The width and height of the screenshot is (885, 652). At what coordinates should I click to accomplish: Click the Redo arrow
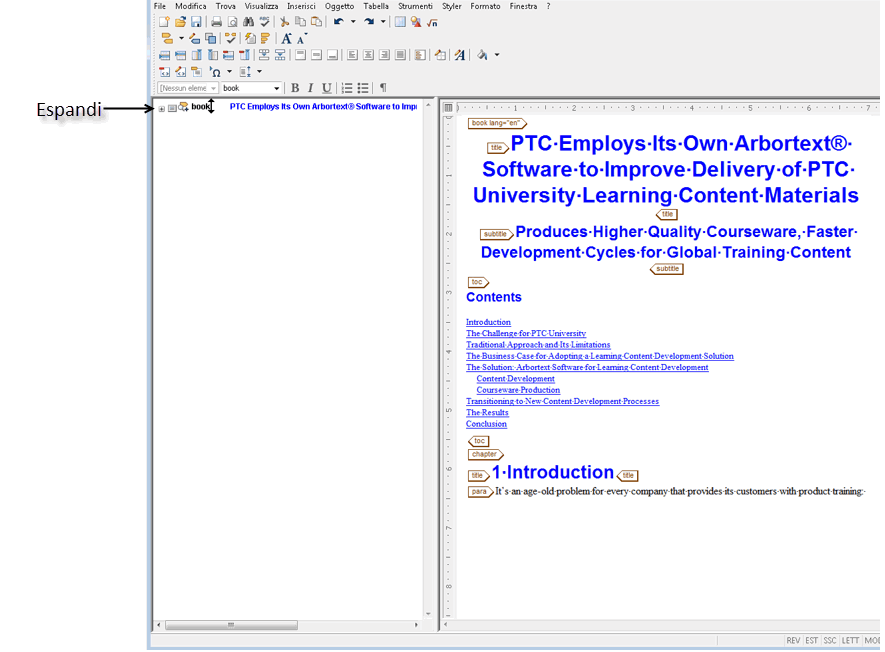369,22
